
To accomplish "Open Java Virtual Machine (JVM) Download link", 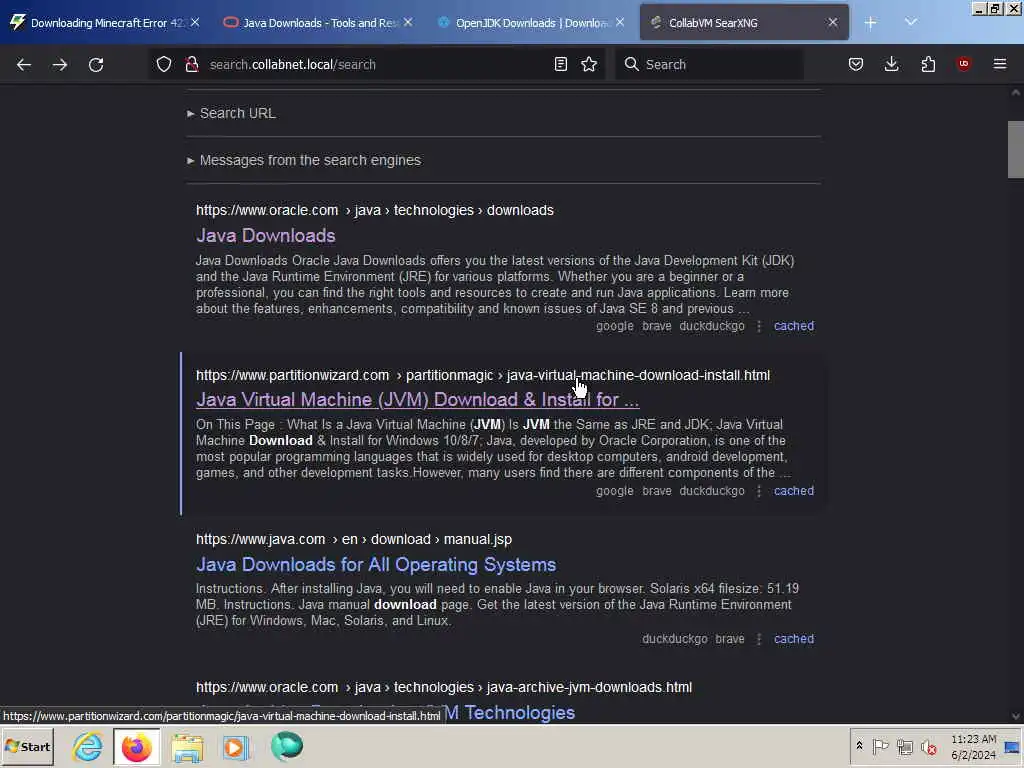I will click(417, 399).
